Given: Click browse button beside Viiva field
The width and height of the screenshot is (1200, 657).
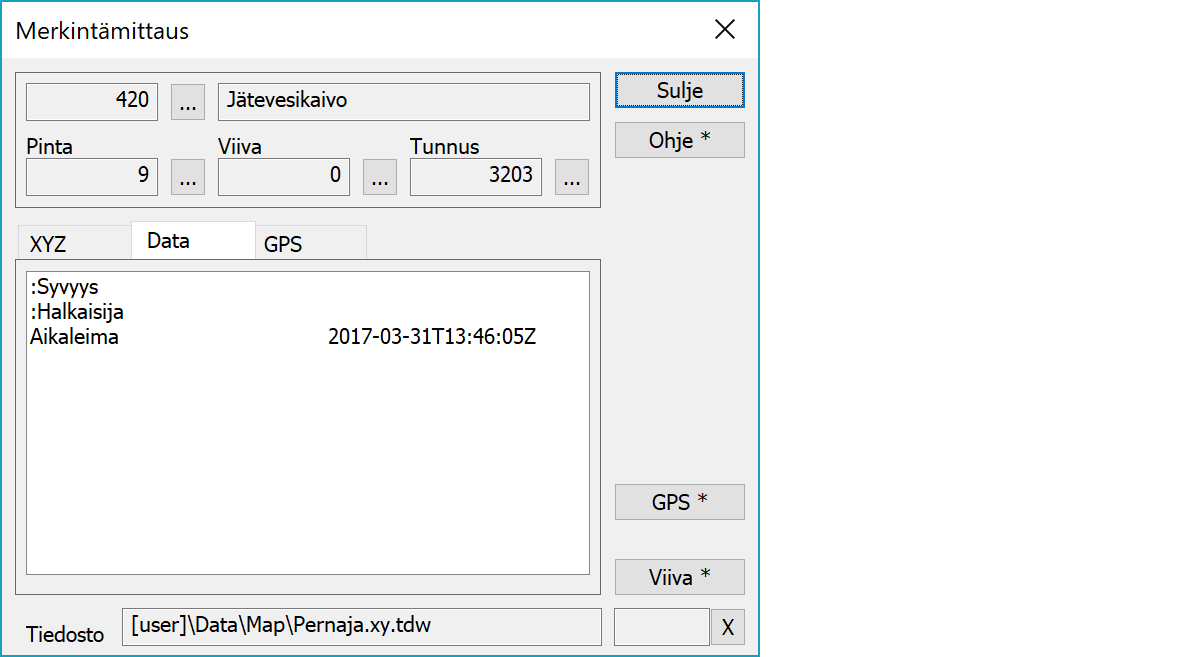Looking at the screenshot, I should (x=380, y=177).
